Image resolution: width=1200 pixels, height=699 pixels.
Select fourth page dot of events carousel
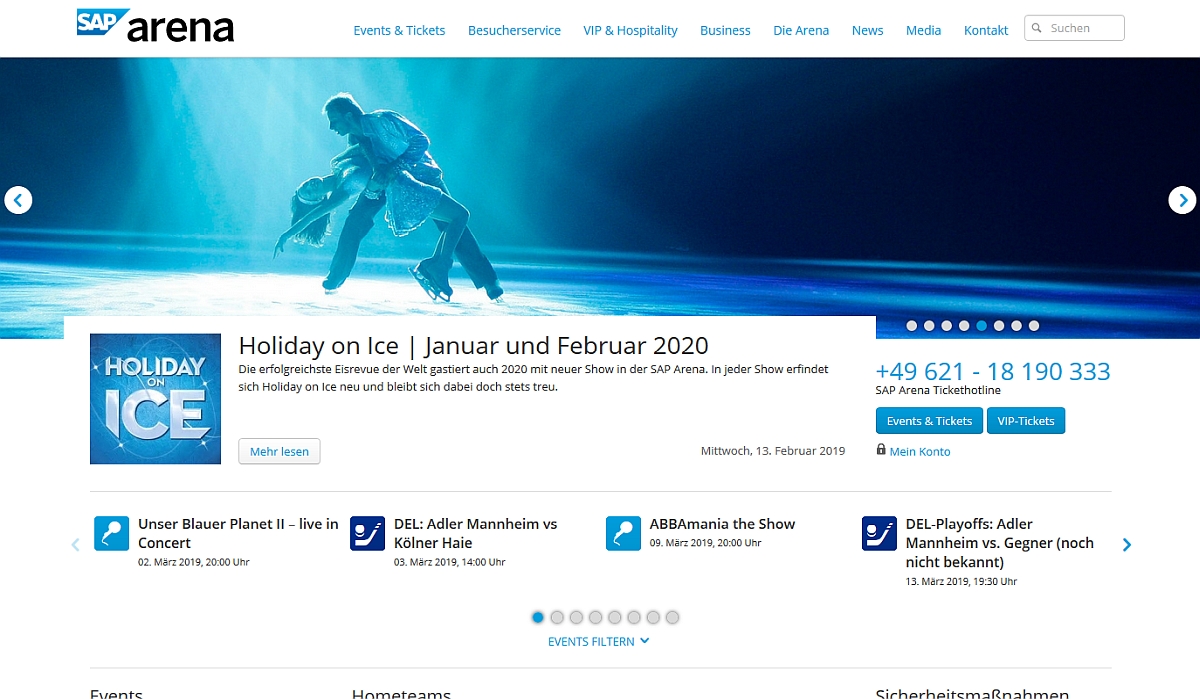pyautogui.click(x=595, y=617)
